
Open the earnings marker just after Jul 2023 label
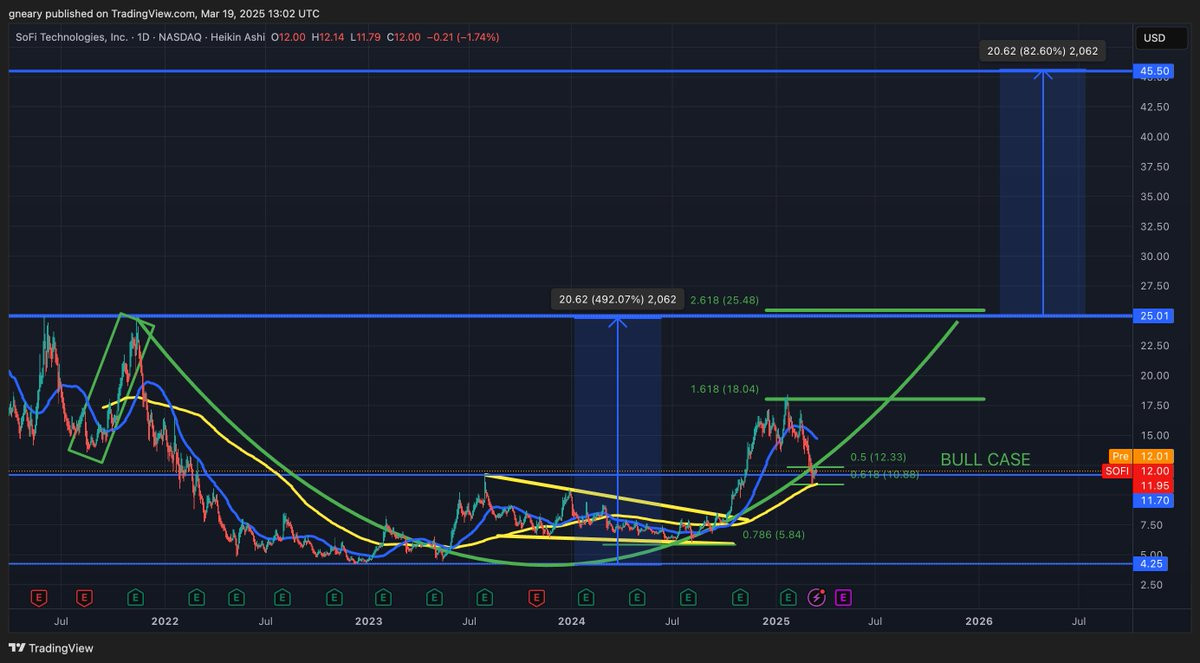(x=485, y=597)
